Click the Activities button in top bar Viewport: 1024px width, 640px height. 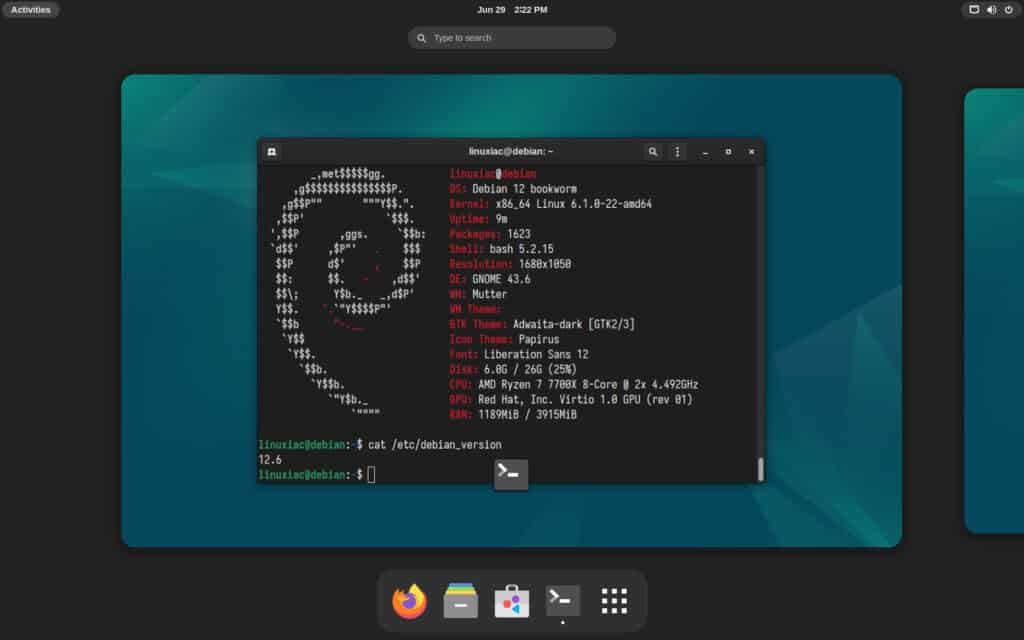[x=30, y=10]
